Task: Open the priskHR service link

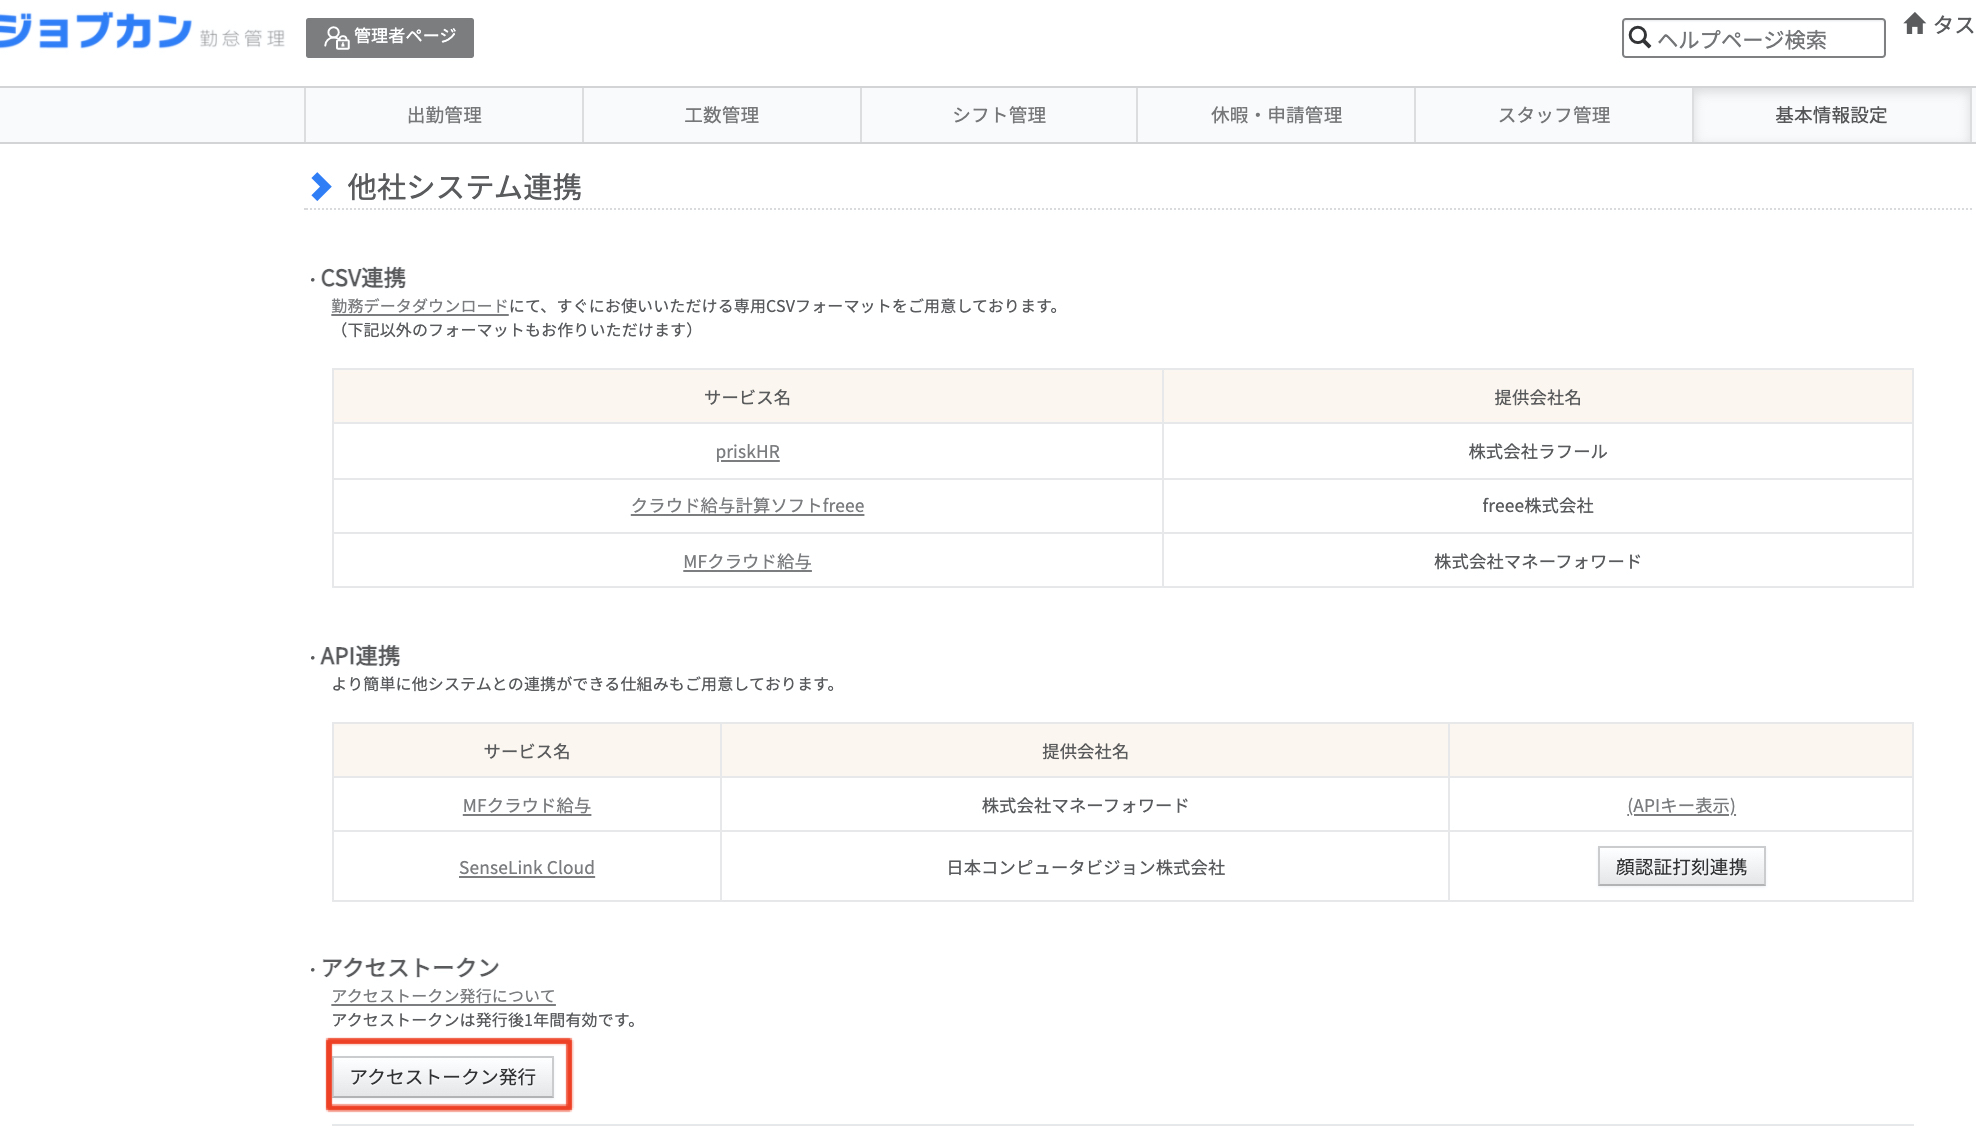Action: click(x=747, y=452)
